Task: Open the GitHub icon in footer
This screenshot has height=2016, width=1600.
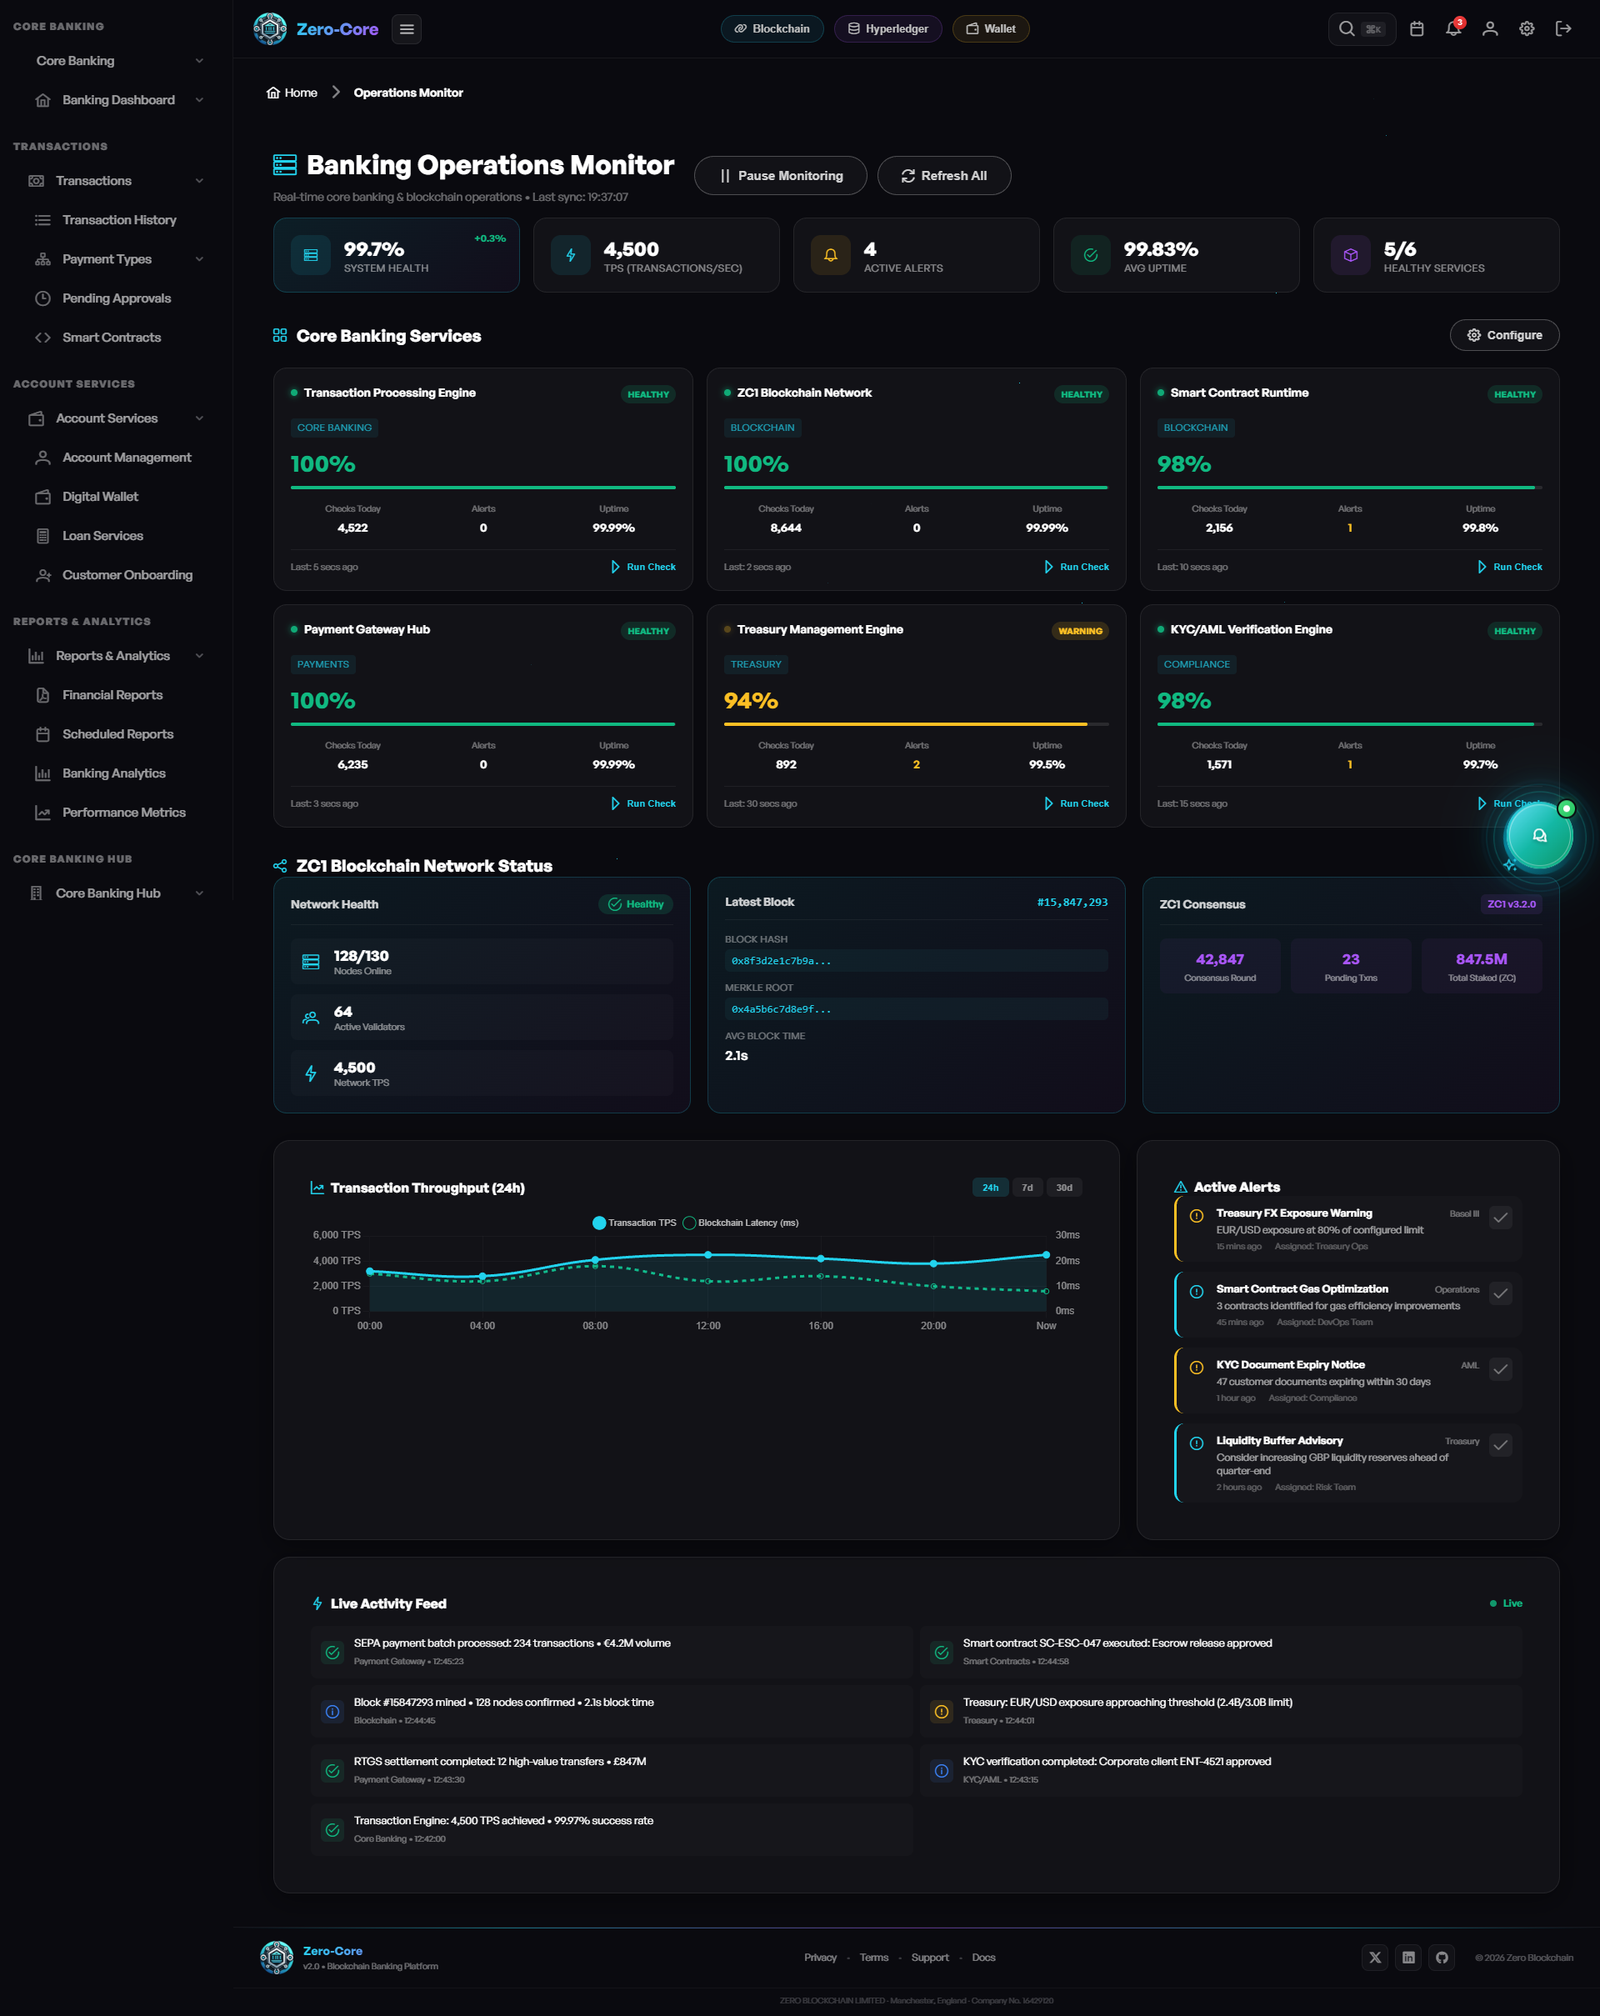Action: 1442,1957
